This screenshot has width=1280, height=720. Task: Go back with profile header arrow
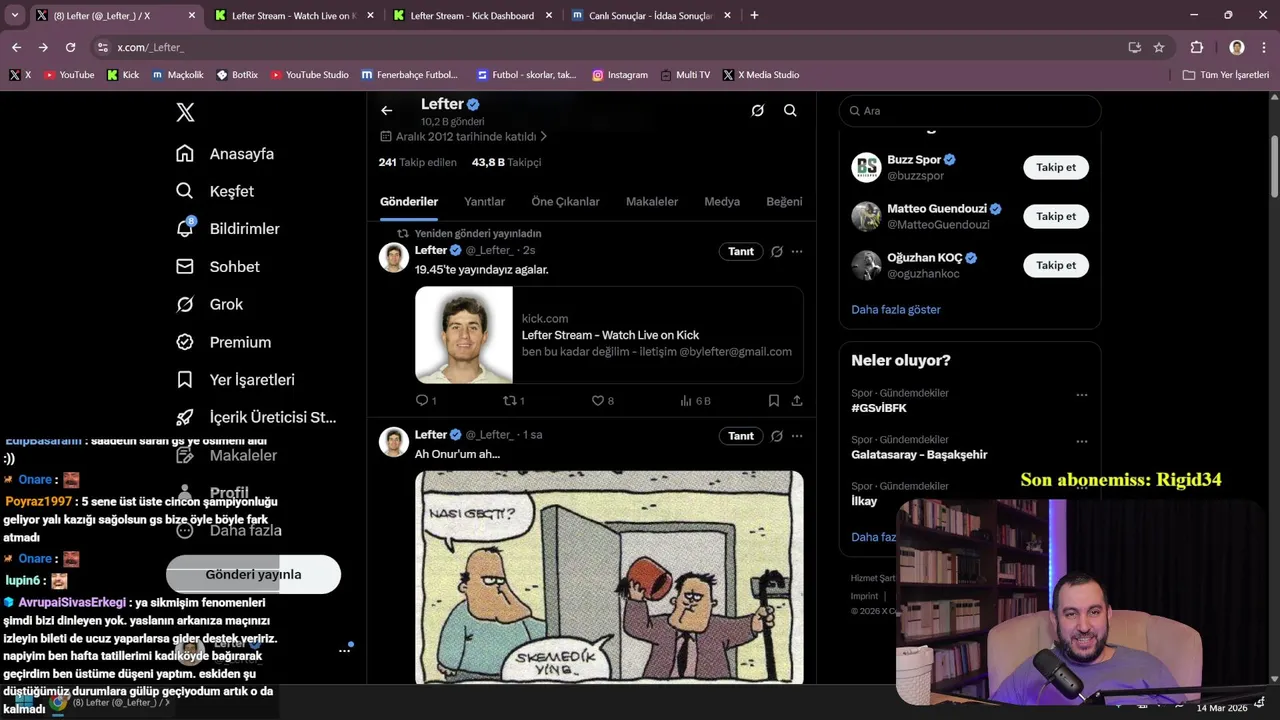click(387, 111)
